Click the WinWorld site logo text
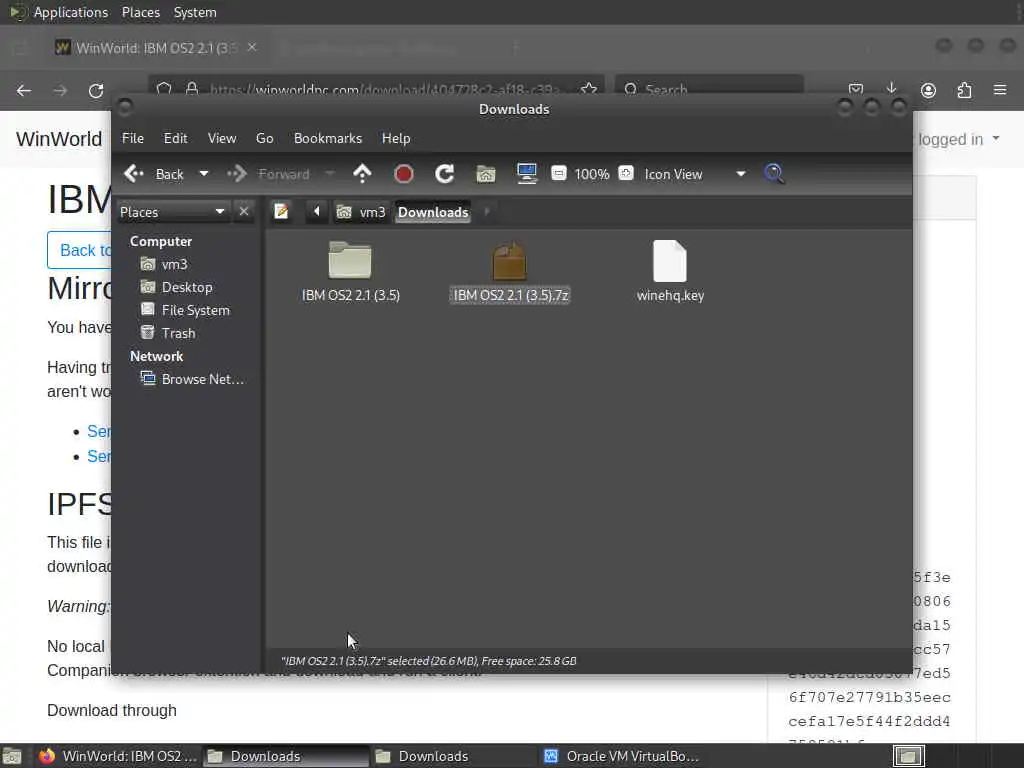The image size is (1024, 768). pos(59,139)
